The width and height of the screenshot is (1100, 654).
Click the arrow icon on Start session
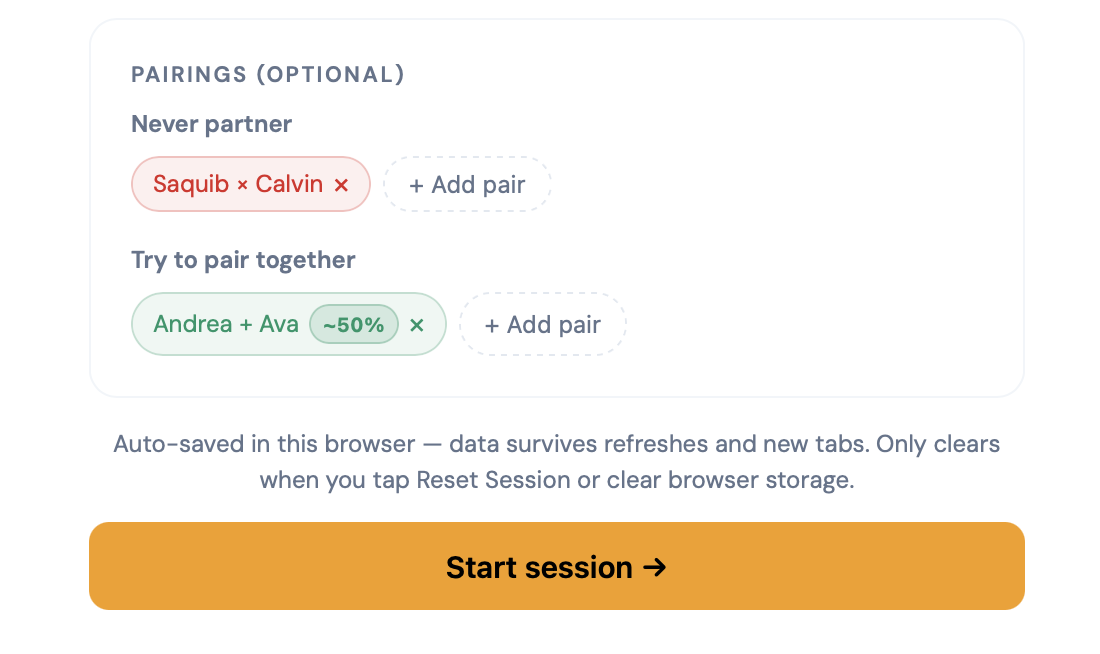click(x=655, y=567)
